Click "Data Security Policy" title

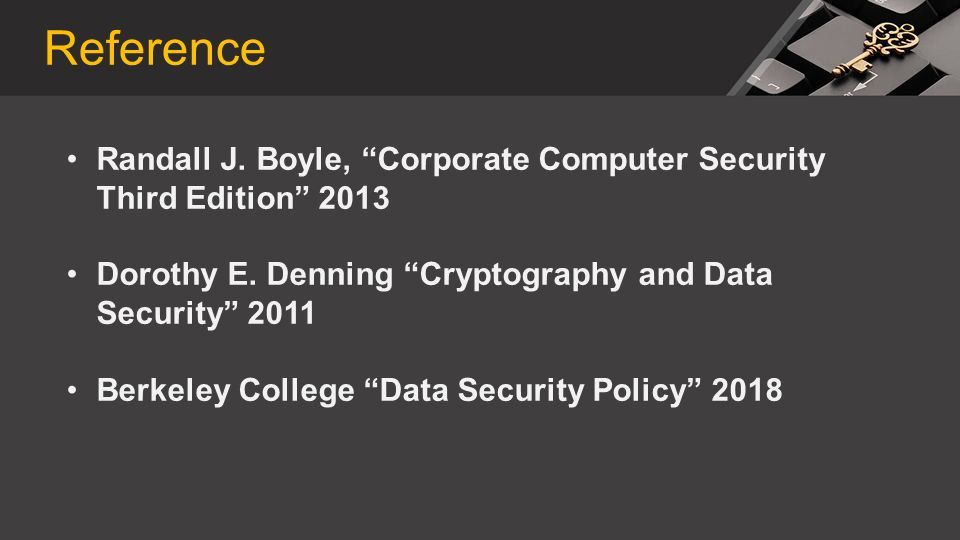pyautogui.click(x=533, y=390)
